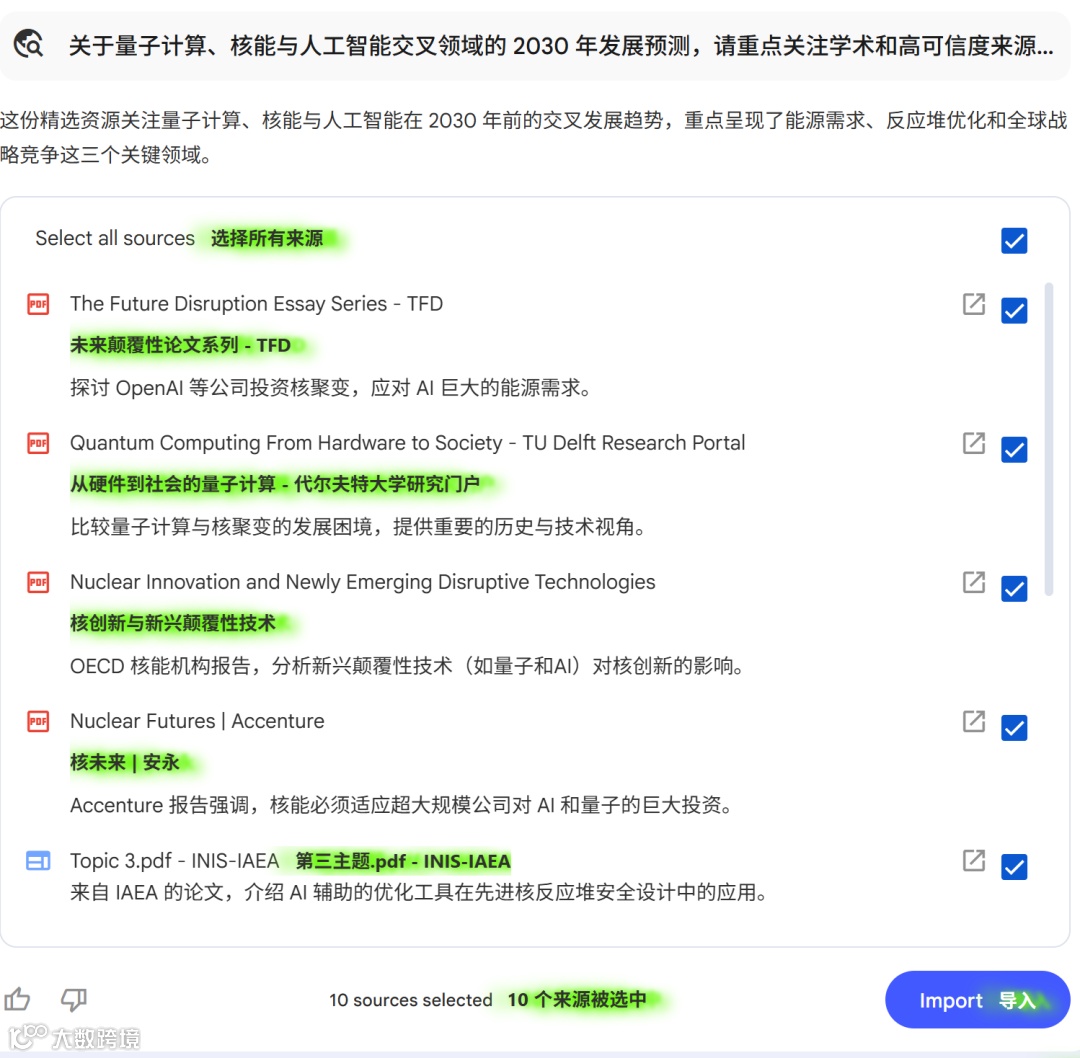Image resolution: width=1080 pixels, height=1058 pixels.
Task: Open Topic 3.pdf INIS-IAEA external link icon
Action: 973,860
